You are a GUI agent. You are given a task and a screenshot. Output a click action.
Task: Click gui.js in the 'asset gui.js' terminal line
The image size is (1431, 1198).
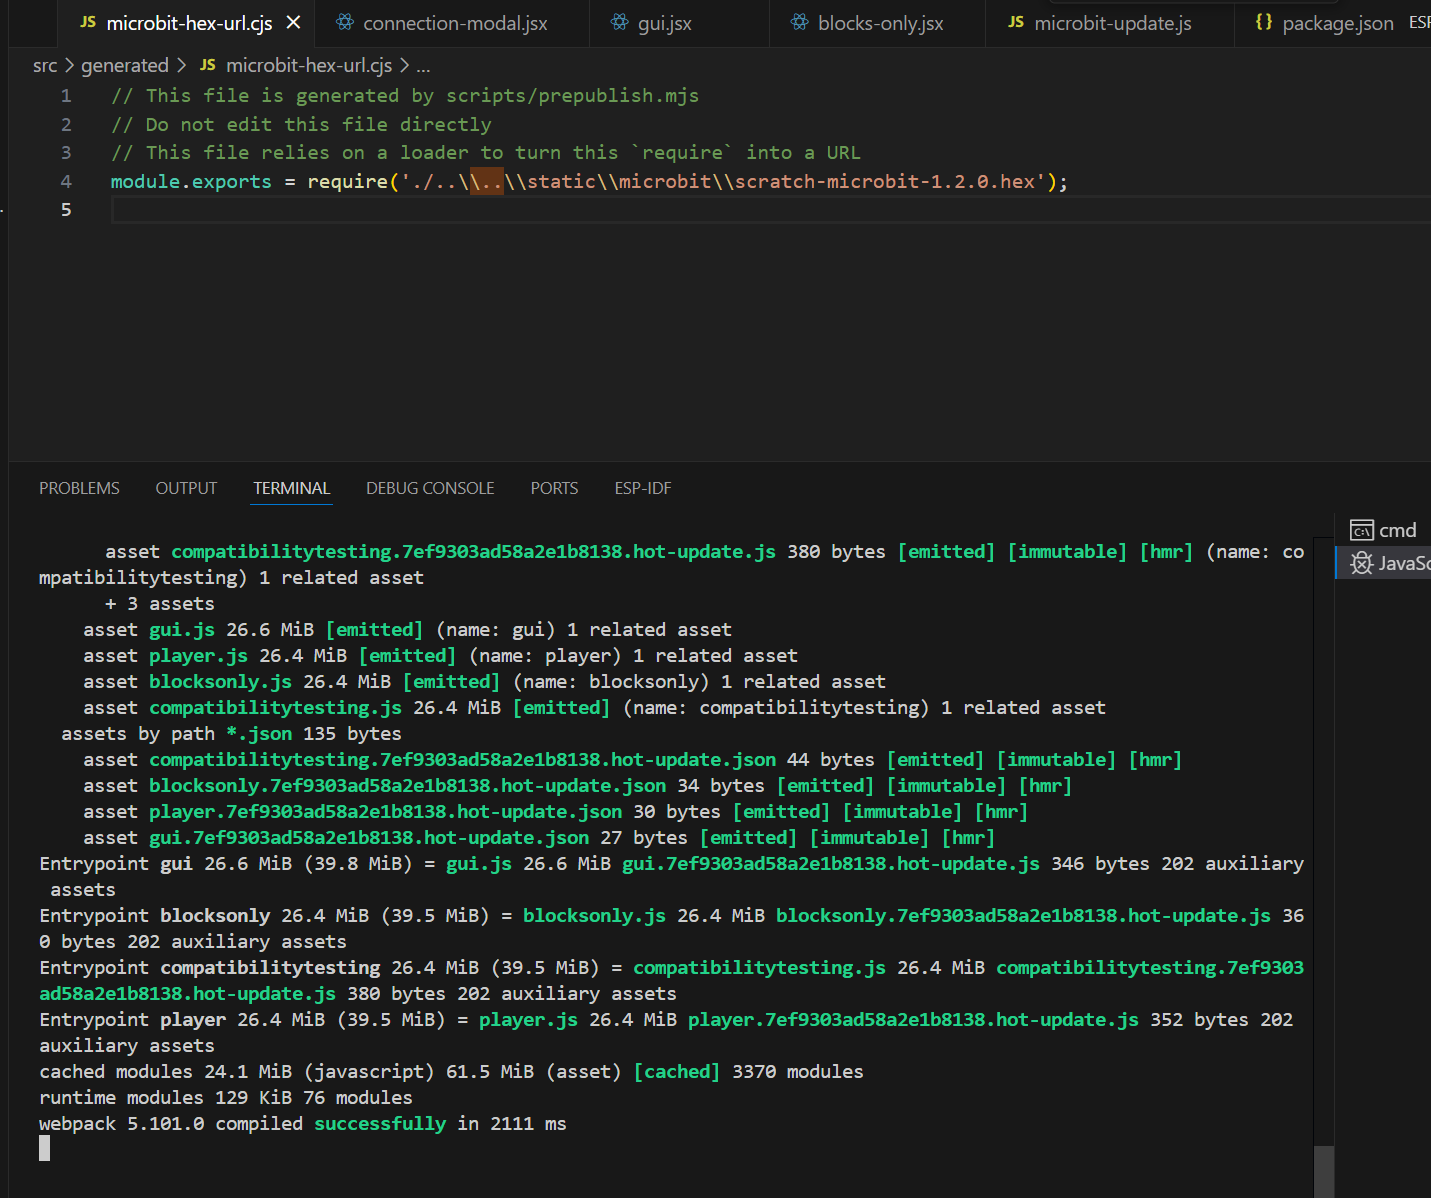point(182,630)
